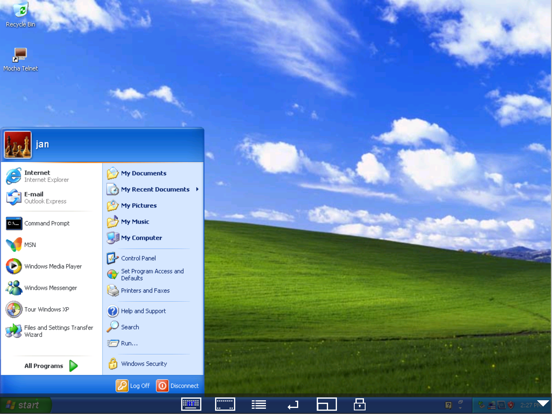The image size is (552, 414).
Task: Click the Start button
Action: point(25,405)
